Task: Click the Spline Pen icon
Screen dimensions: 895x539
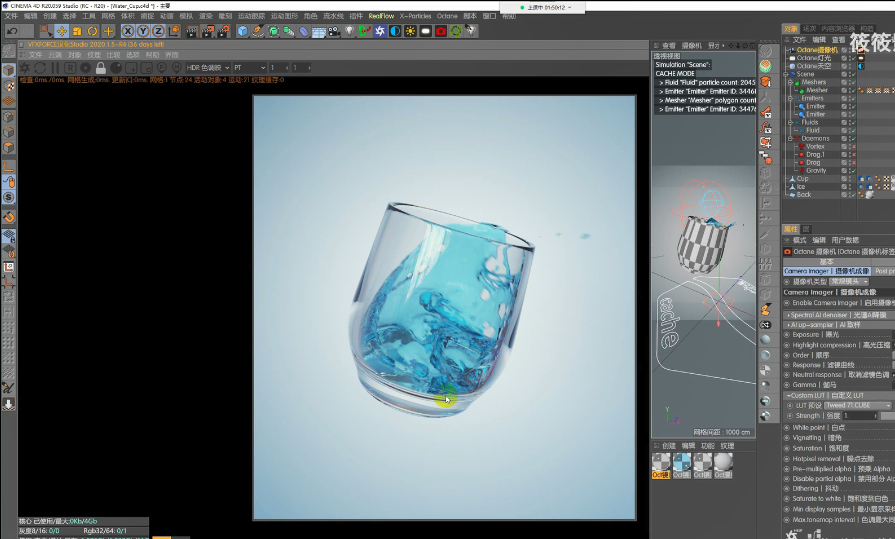Action: (258, 31)
